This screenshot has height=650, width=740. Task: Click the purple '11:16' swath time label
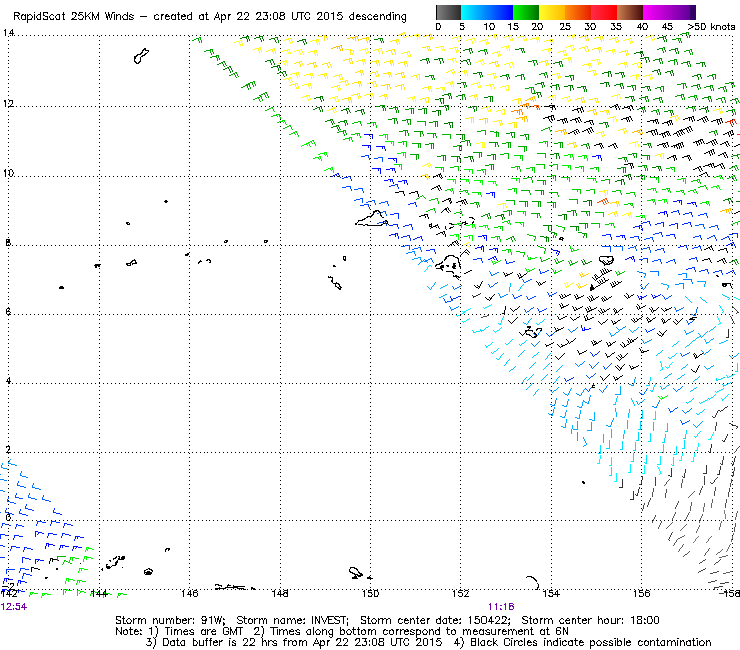tap(501, 607)
